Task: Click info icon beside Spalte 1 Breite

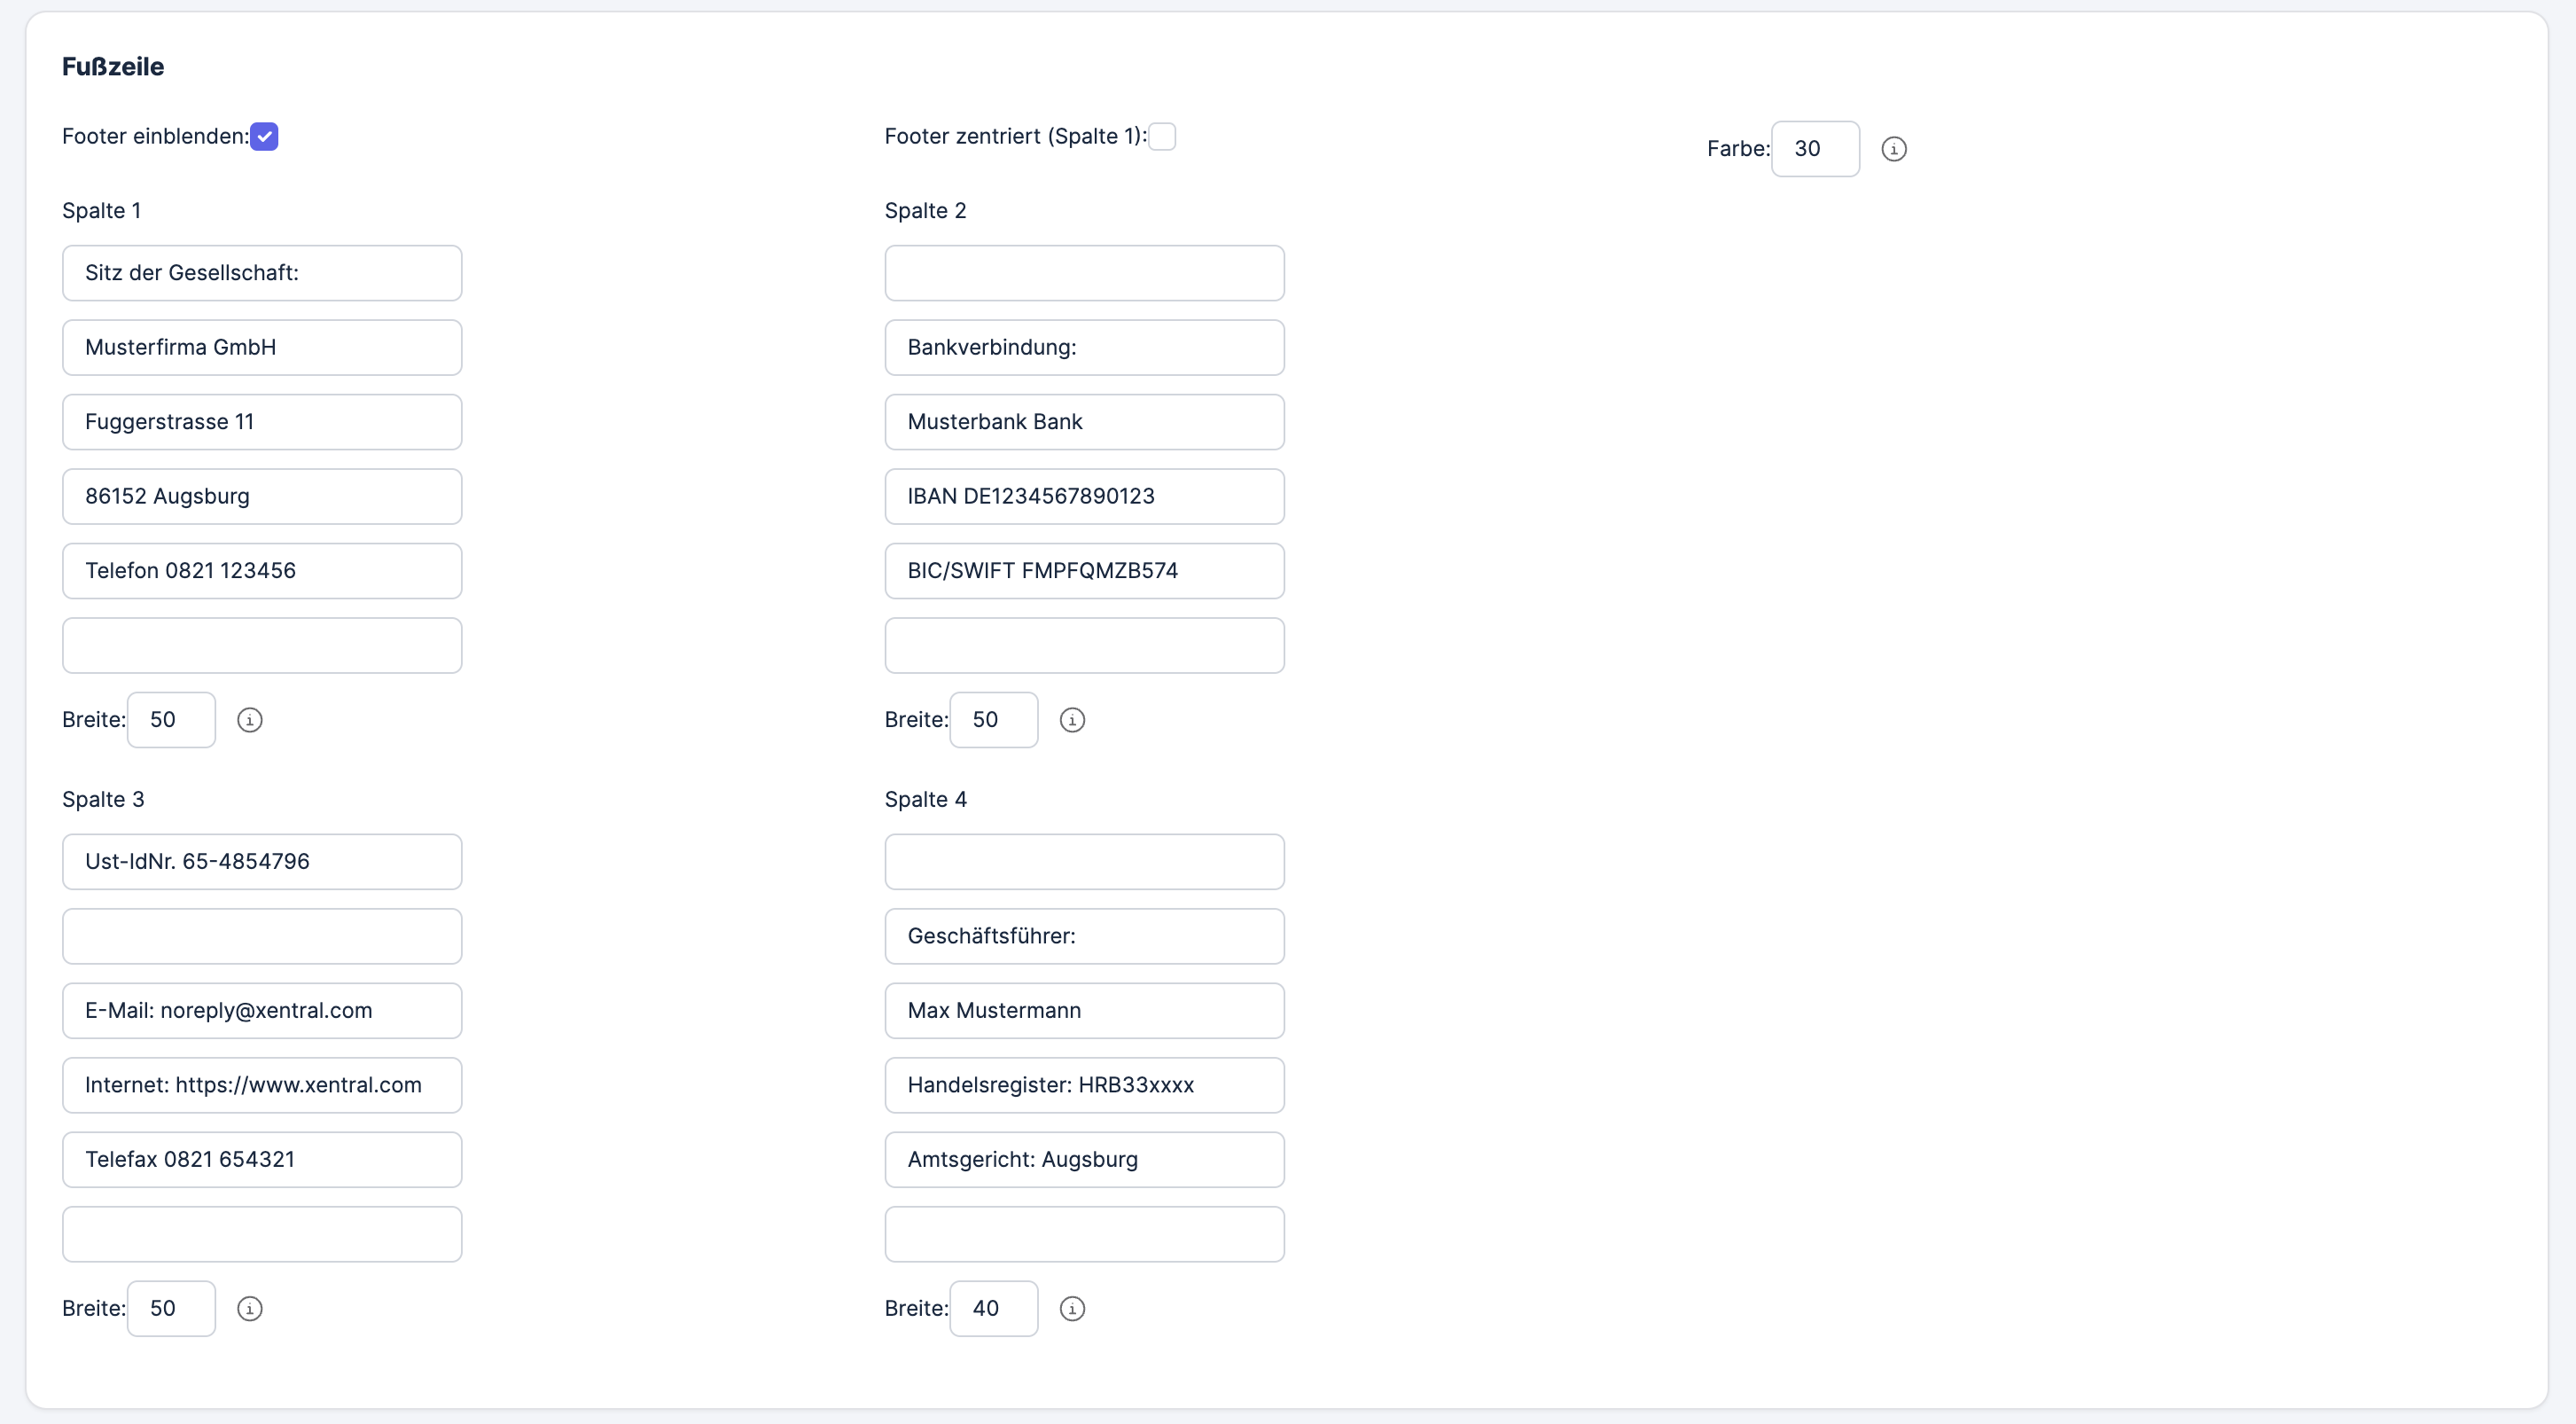Action: [249, 720]
